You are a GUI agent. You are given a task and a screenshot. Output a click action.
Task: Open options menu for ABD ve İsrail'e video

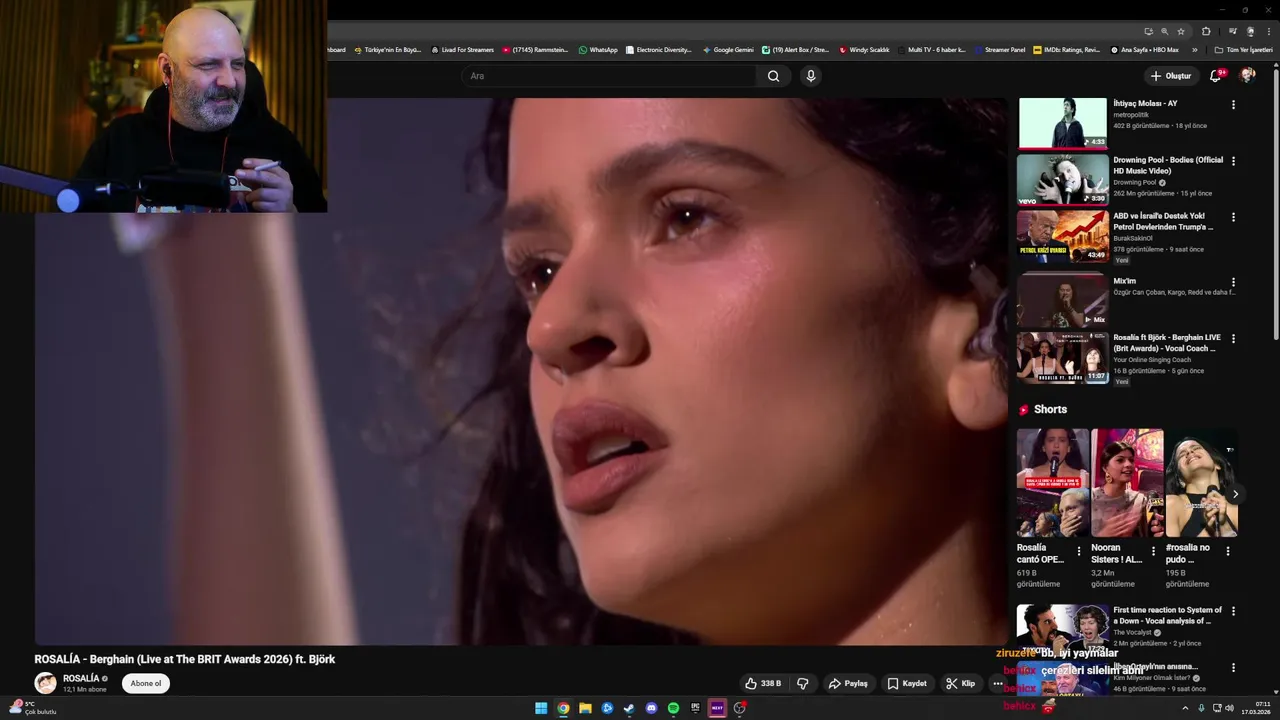(x=1233, y=217)
